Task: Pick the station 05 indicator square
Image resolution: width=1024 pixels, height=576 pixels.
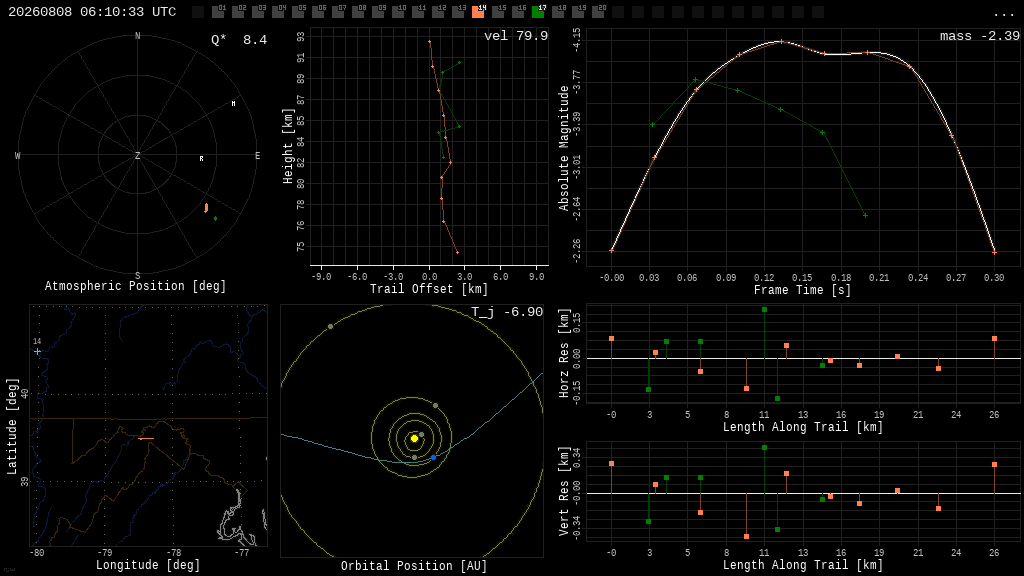Action: pyautogui.click(x=298, y=11)
